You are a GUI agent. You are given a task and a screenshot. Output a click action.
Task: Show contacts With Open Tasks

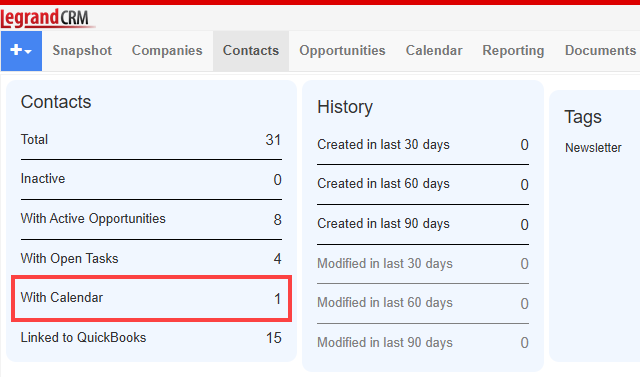151,259
